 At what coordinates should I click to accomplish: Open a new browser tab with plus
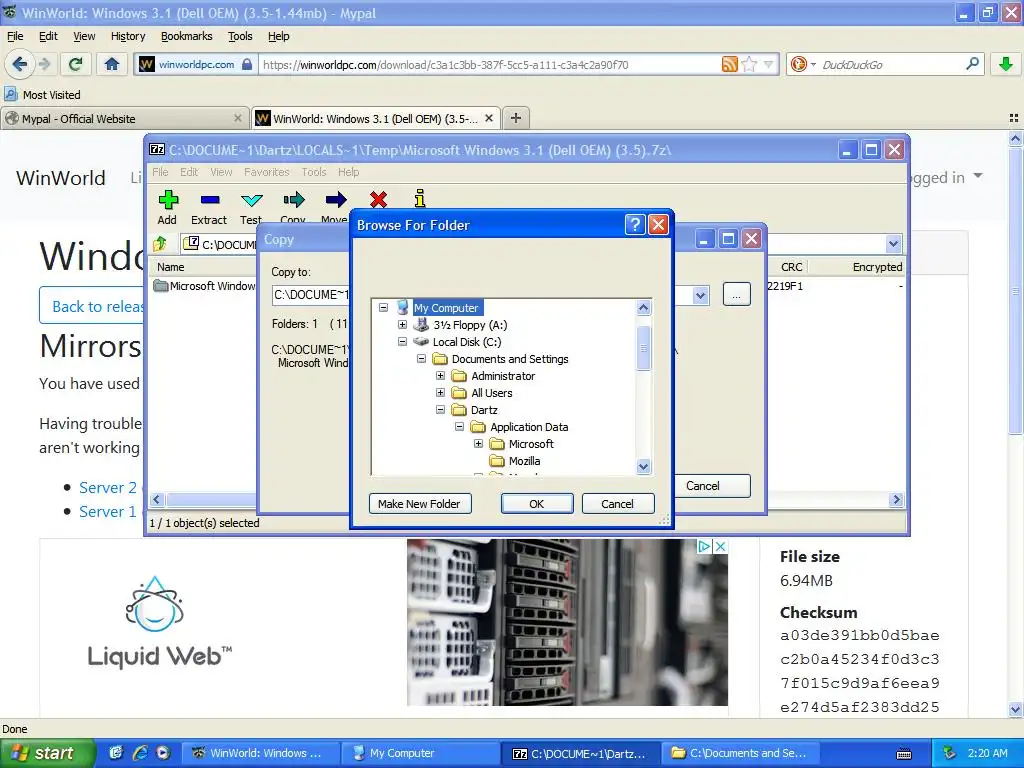pos(516,118)
